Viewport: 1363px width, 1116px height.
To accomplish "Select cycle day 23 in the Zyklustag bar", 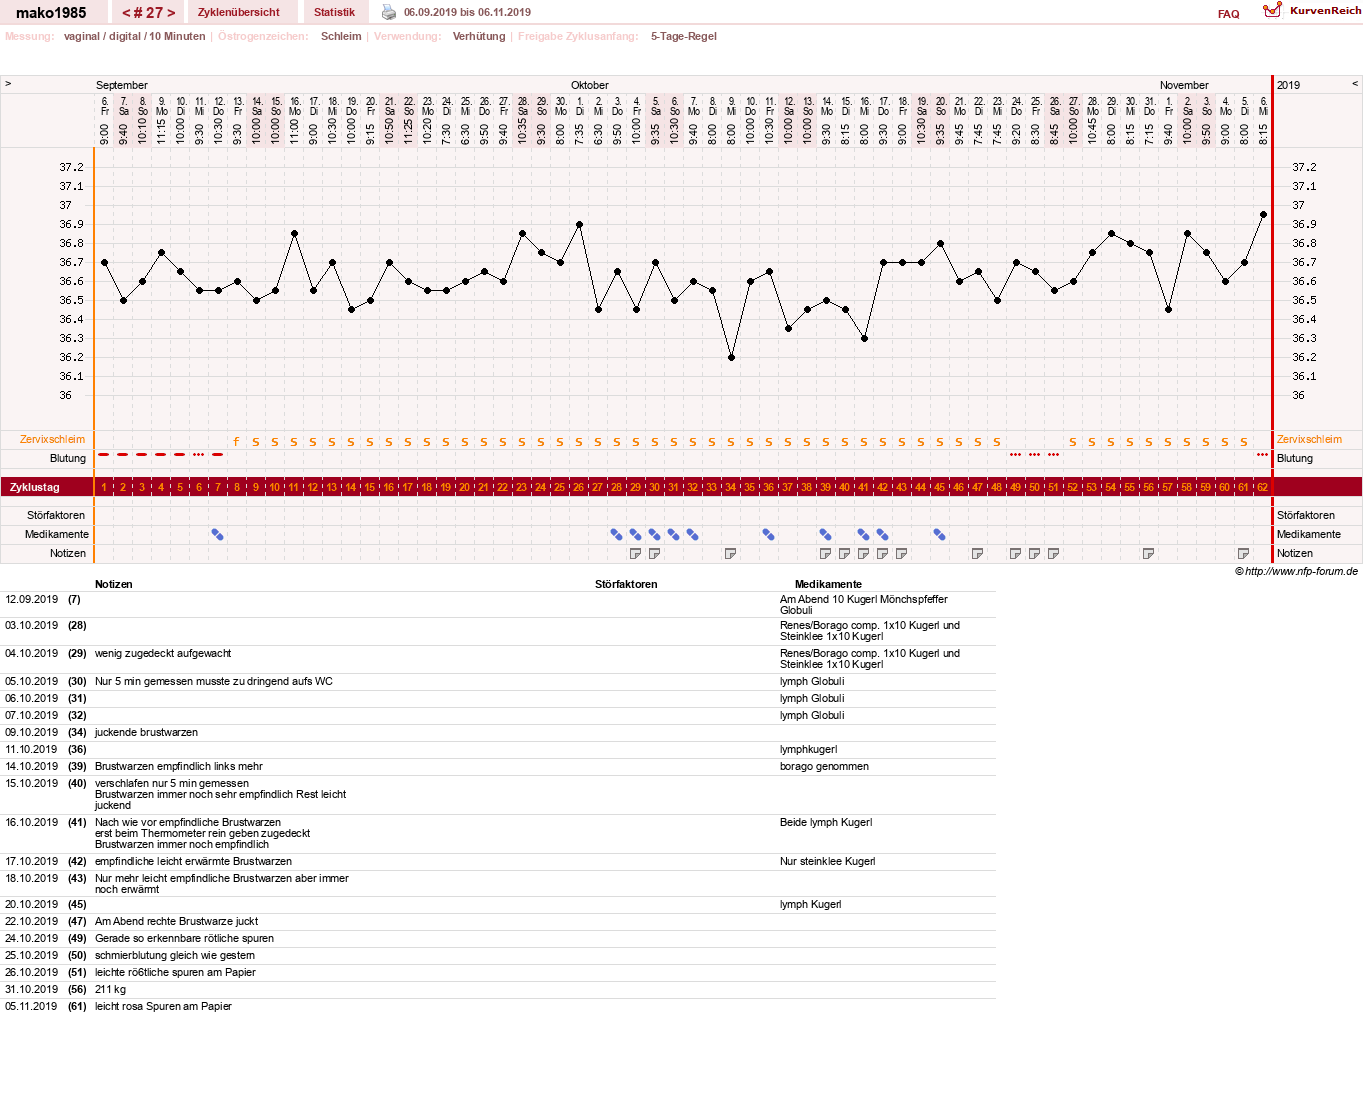I will (x=521, y=487).
